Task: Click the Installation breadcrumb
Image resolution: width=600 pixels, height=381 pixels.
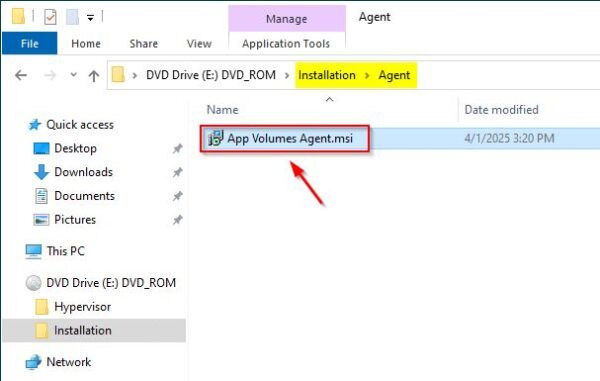Action: click(x=327, y=75)
